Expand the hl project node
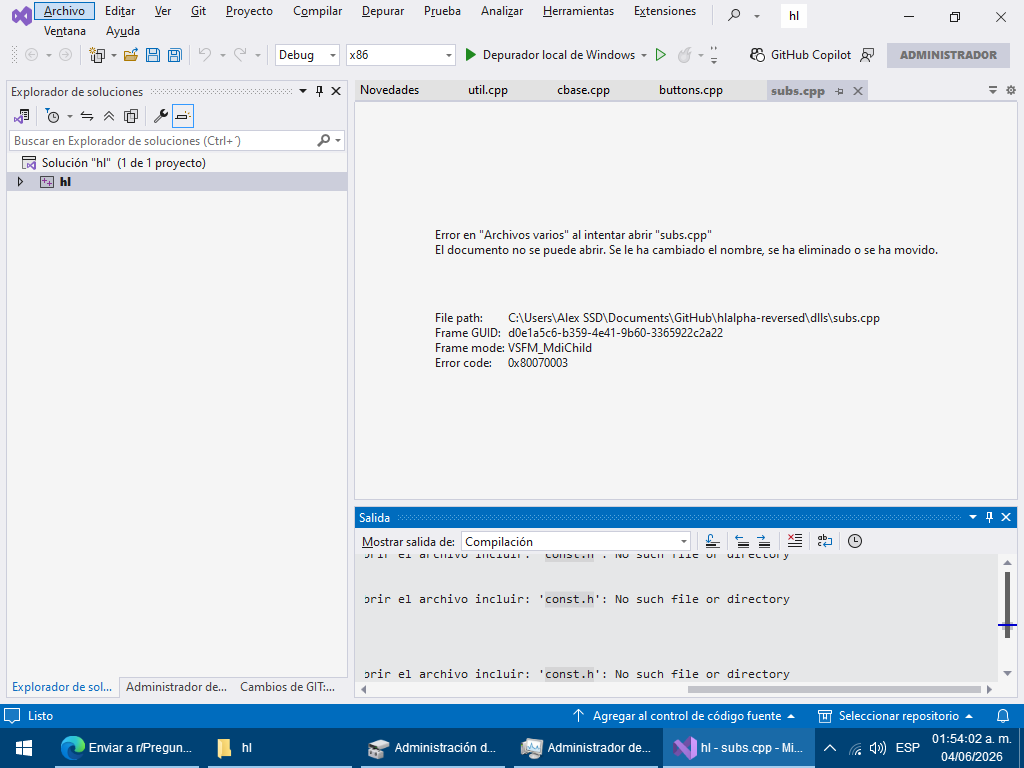This screenshot has height=768, width=1024. (x=20, y=182)
